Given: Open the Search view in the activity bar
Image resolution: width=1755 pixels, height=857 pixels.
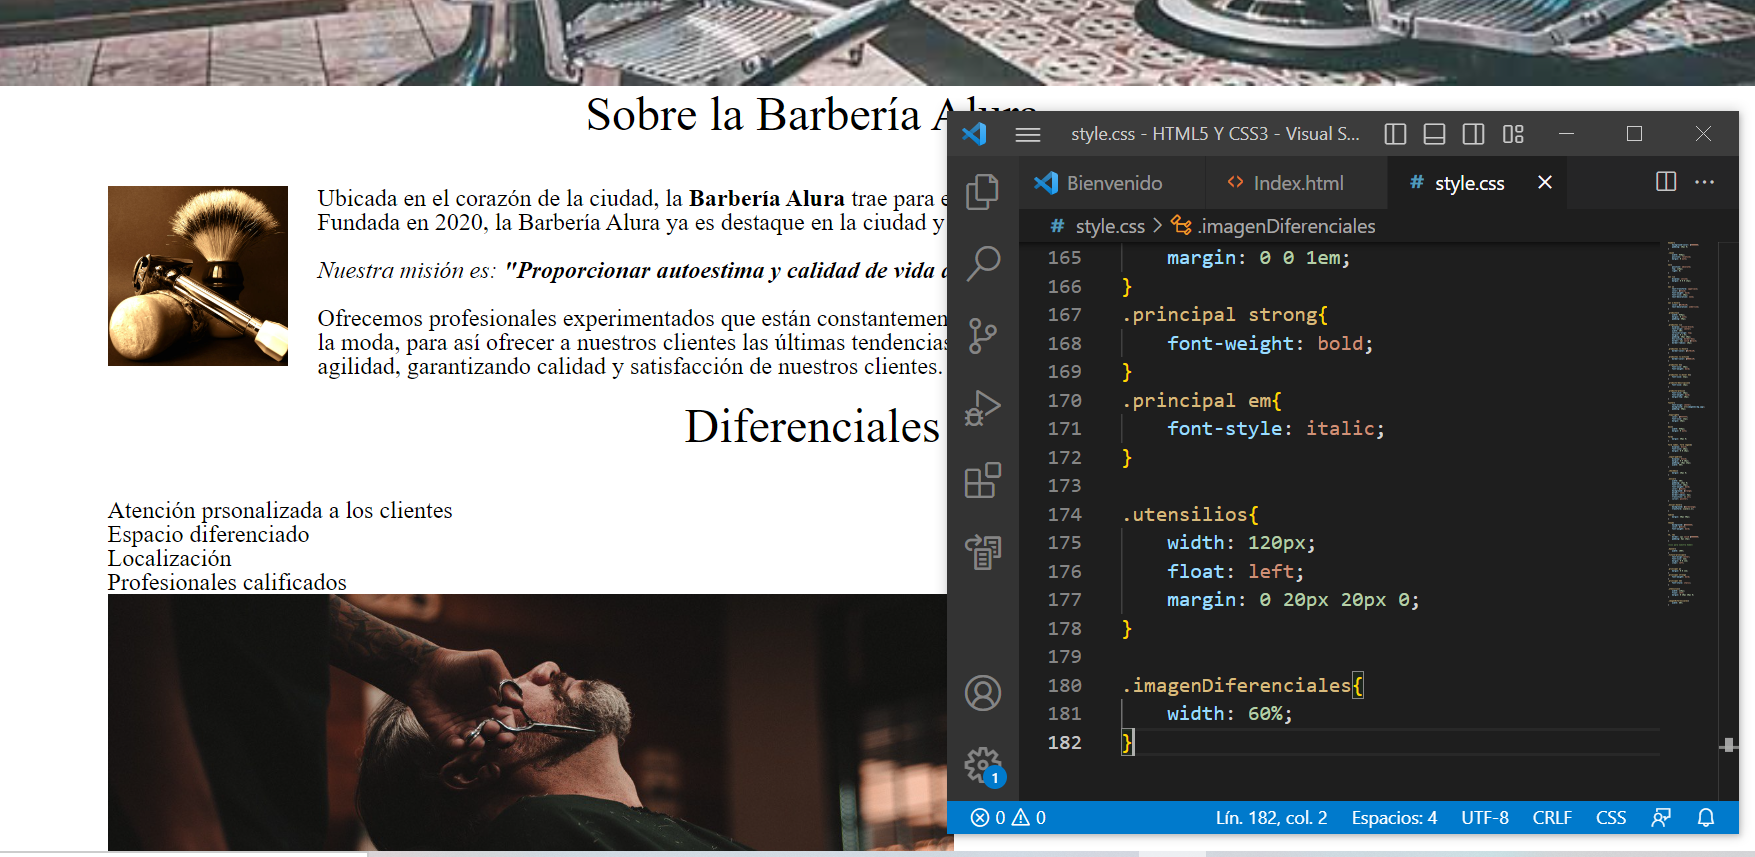Looking at the screenshot, I should [x=982, y=264].
